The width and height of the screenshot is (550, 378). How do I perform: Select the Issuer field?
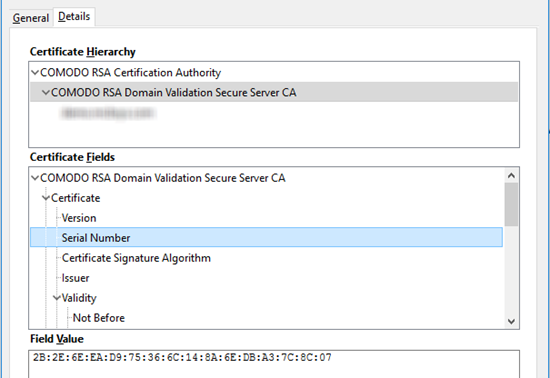(75, 278)
